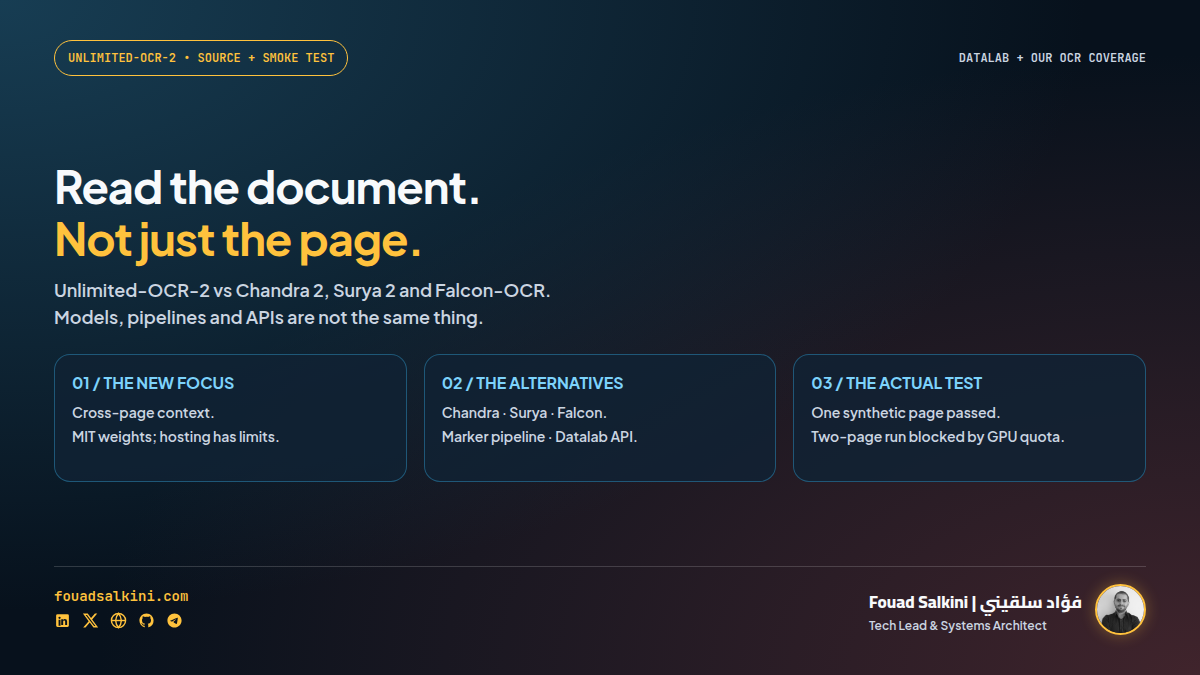Click the 'Cross-page context.' line
This screenshot has width=1200, height=675.
tap(143, 413)
